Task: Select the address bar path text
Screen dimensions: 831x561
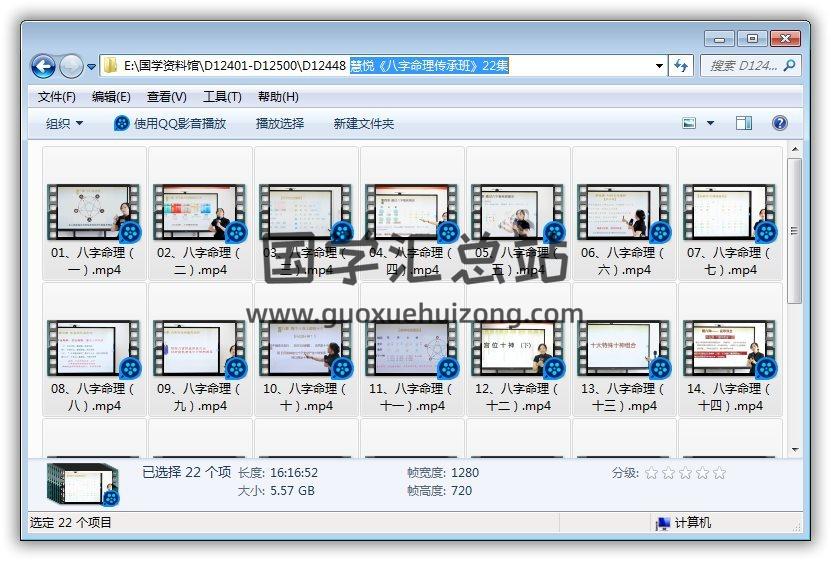Action: [x=316, y=66]
